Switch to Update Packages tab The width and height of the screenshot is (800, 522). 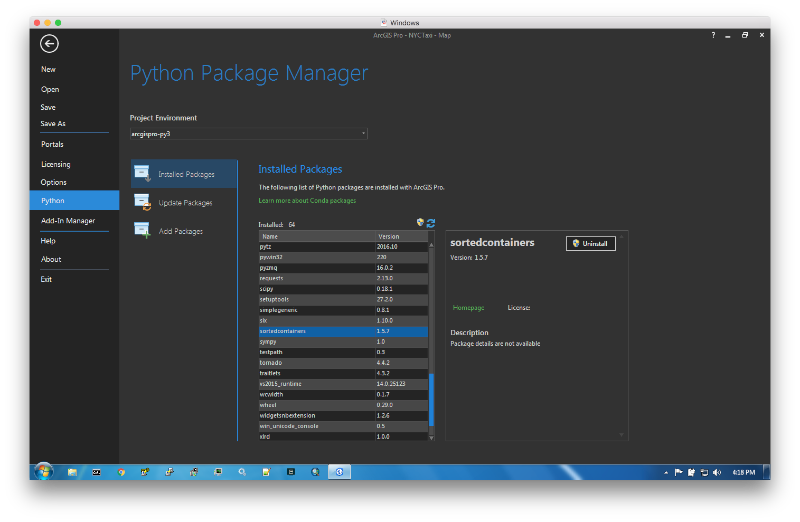pyautogui.click(x=184, y=203)
